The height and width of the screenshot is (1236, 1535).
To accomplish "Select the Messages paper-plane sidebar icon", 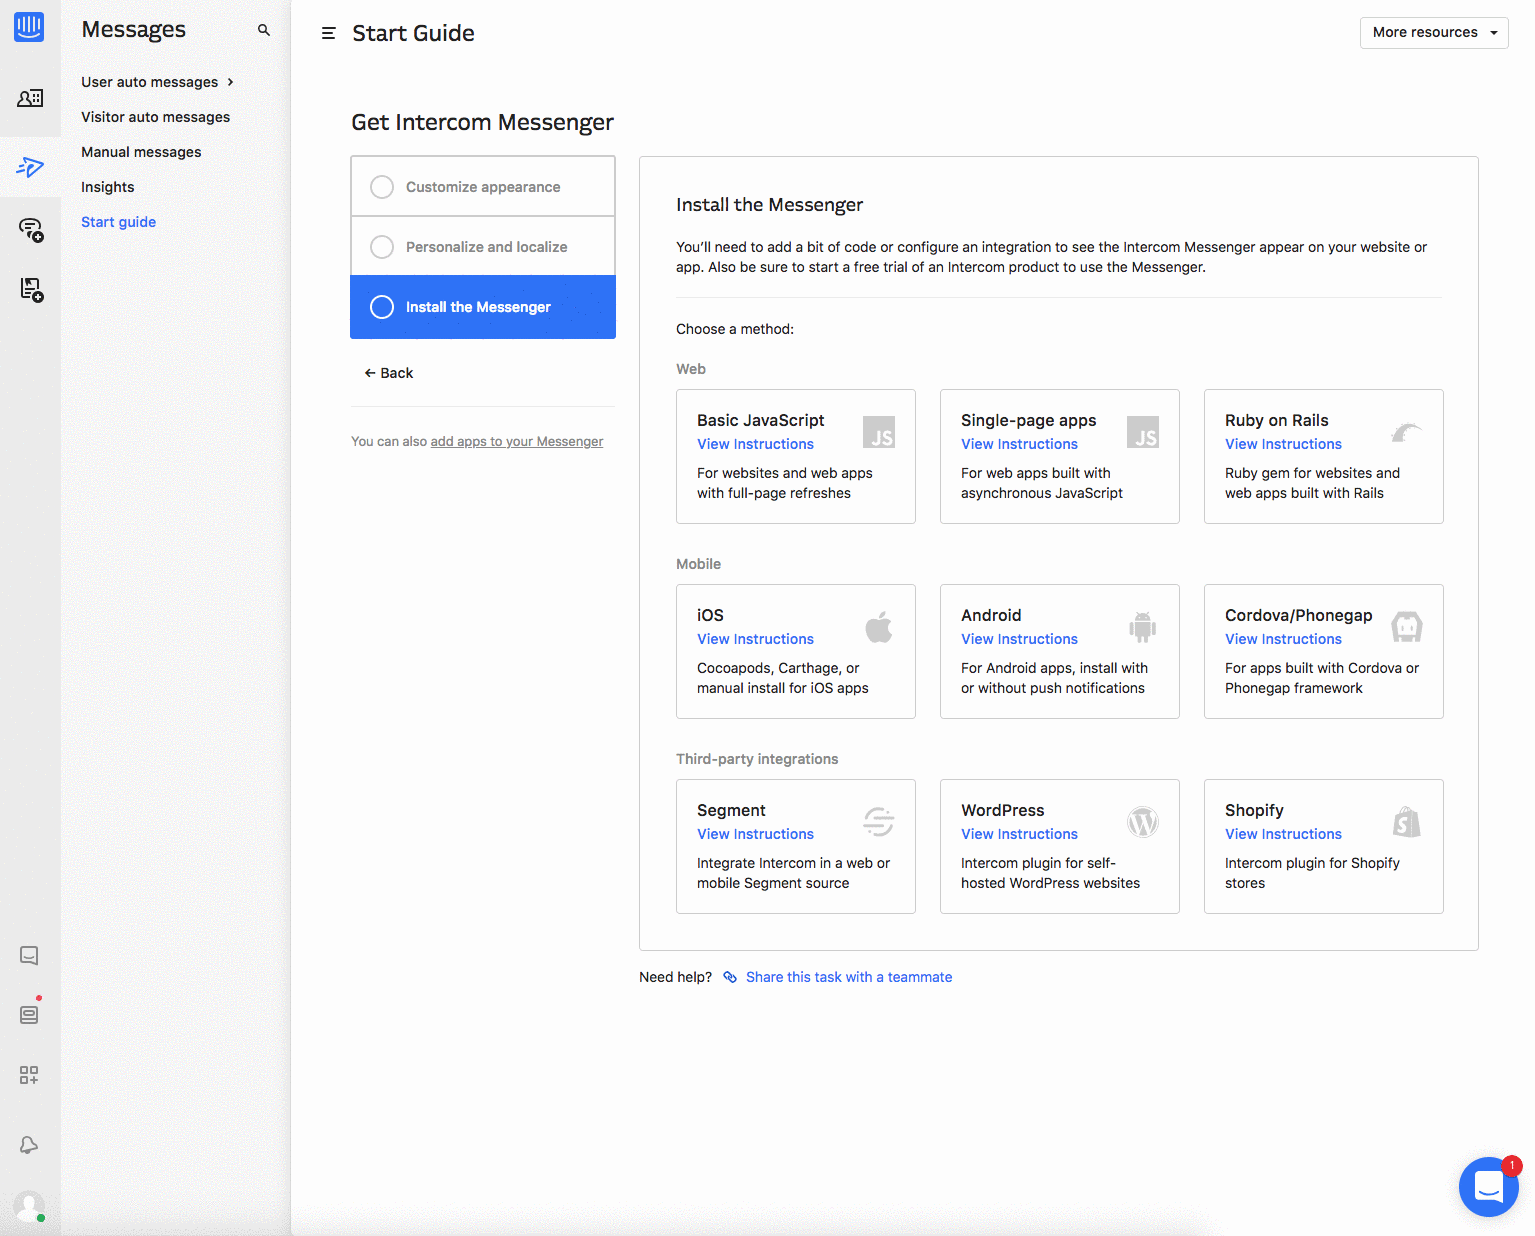I will (x=30, y=167).
